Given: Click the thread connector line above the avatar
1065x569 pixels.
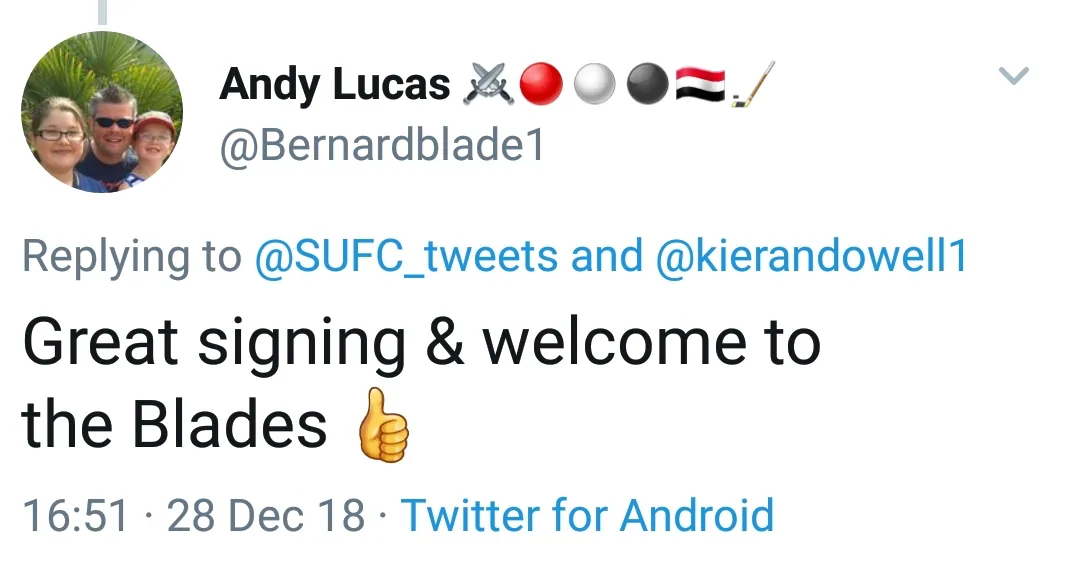Looking at the screenshot, I should pyautogui.click(x=101, y=10).
